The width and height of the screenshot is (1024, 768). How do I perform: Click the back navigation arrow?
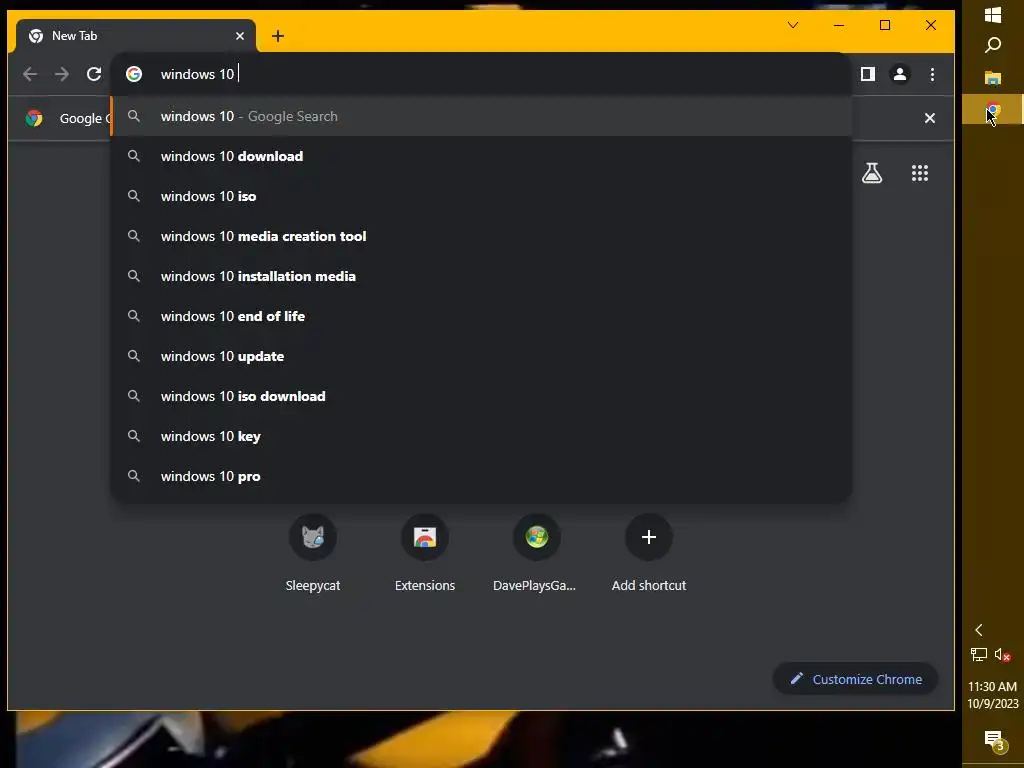30,74
